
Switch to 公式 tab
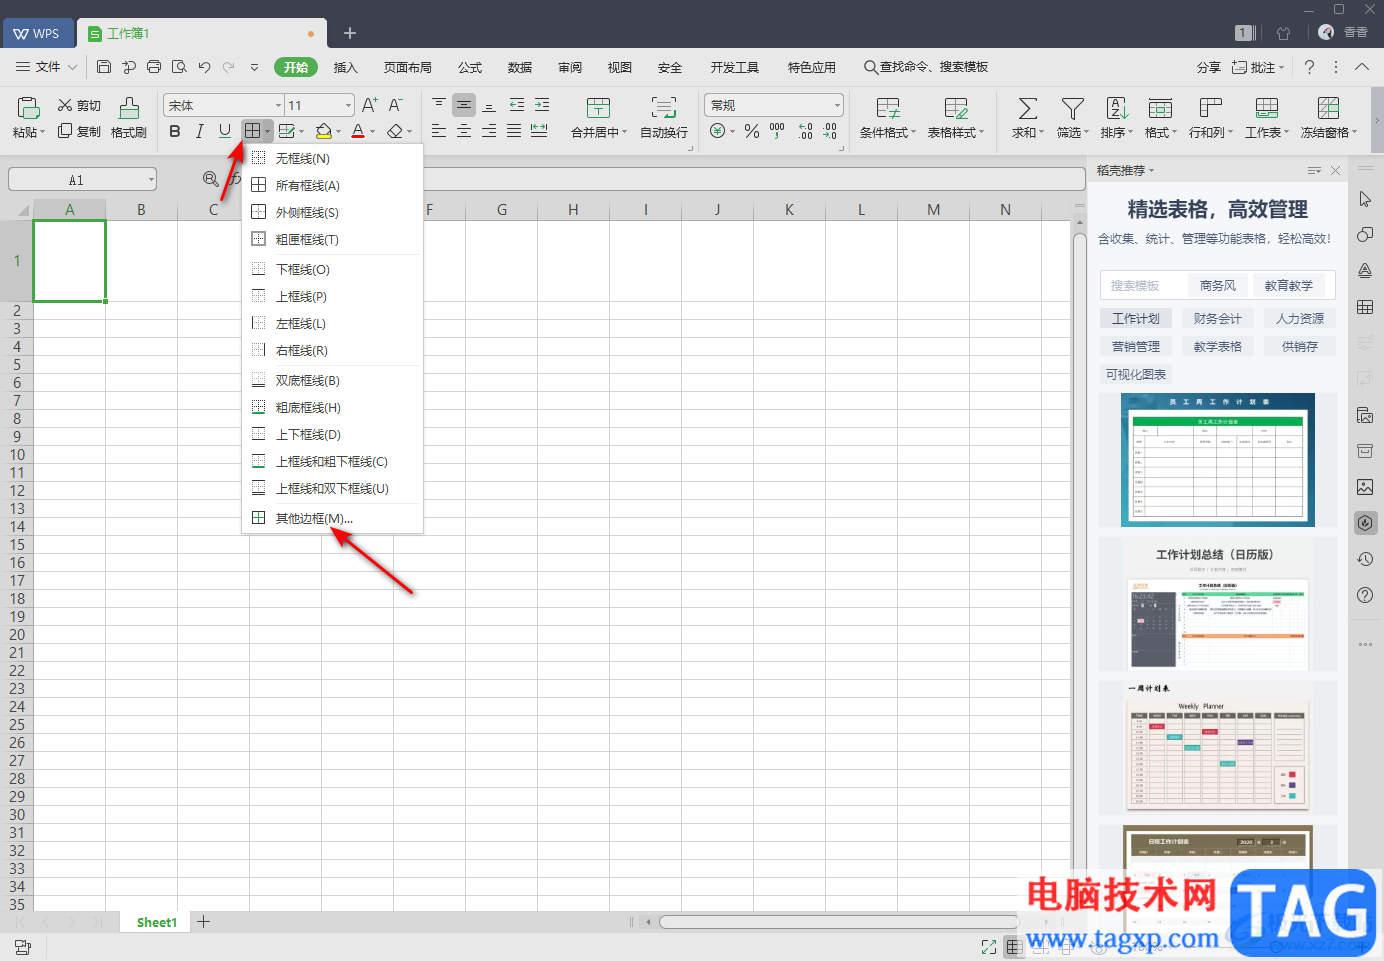point(470,67)
